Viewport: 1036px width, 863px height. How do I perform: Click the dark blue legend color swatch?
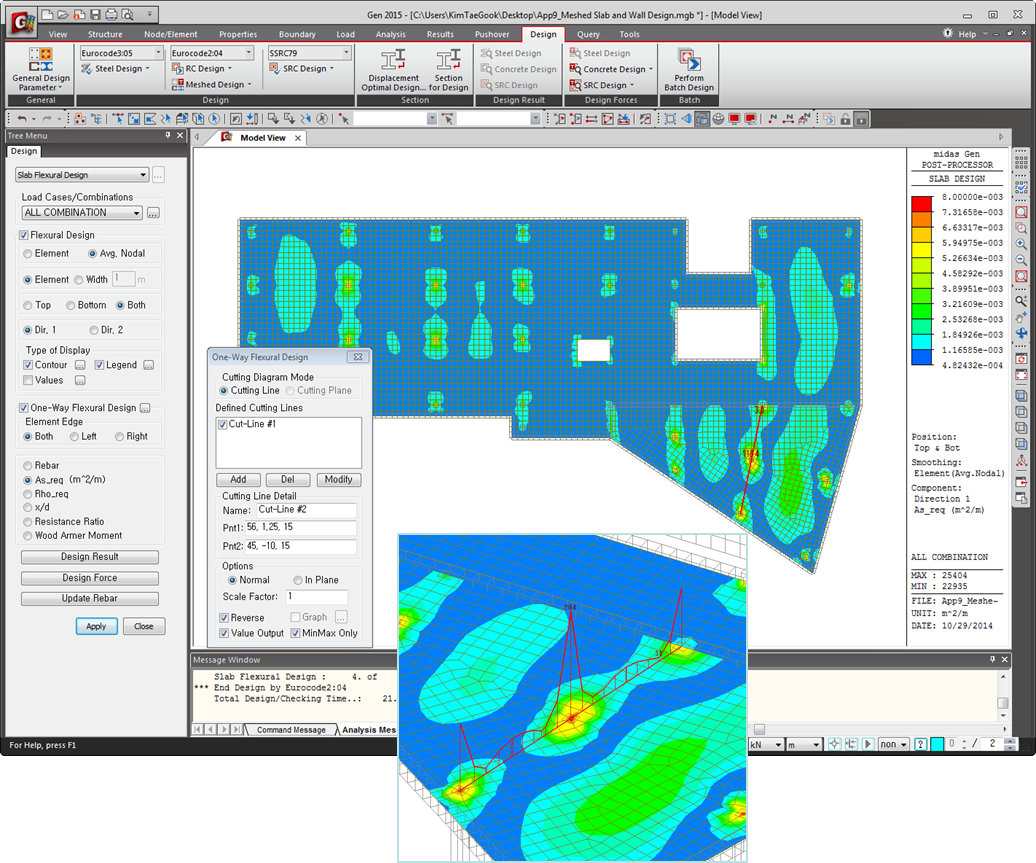coord(922,357)
